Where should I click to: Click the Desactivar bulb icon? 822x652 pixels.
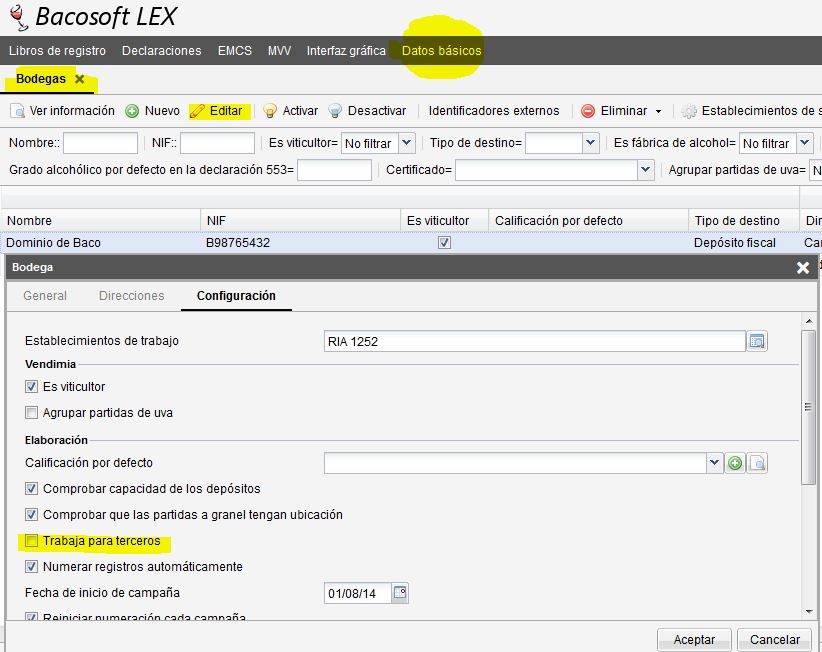coord(335,111)
